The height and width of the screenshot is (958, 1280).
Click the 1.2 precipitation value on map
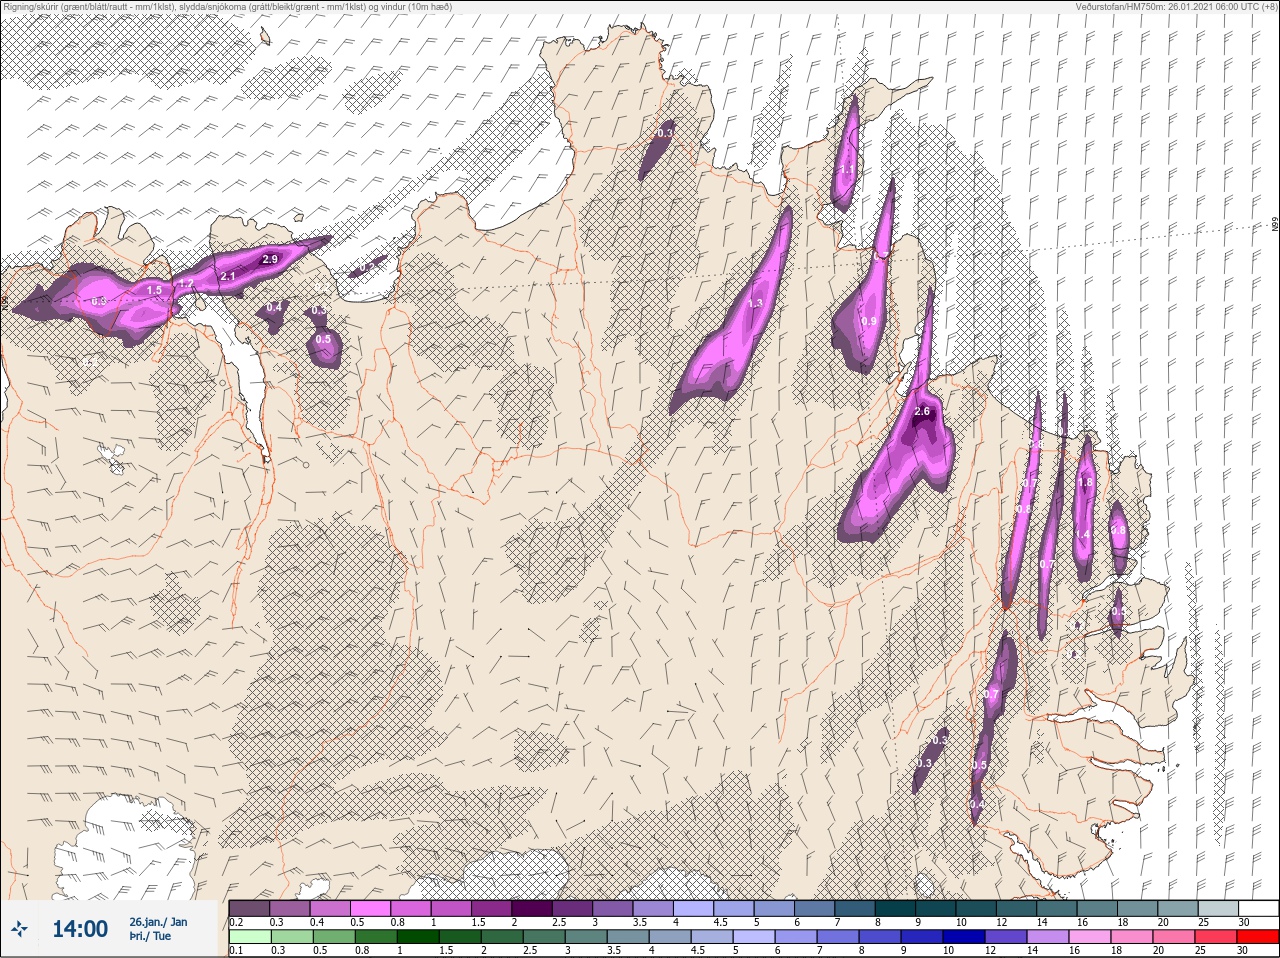coord(185,285)
